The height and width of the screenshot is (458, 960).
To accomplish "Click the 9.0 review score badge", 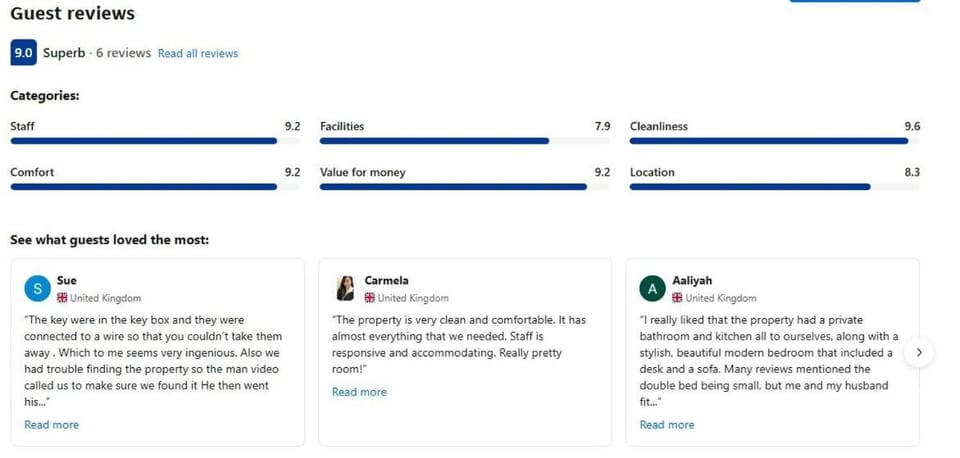I will pos(23,53).
